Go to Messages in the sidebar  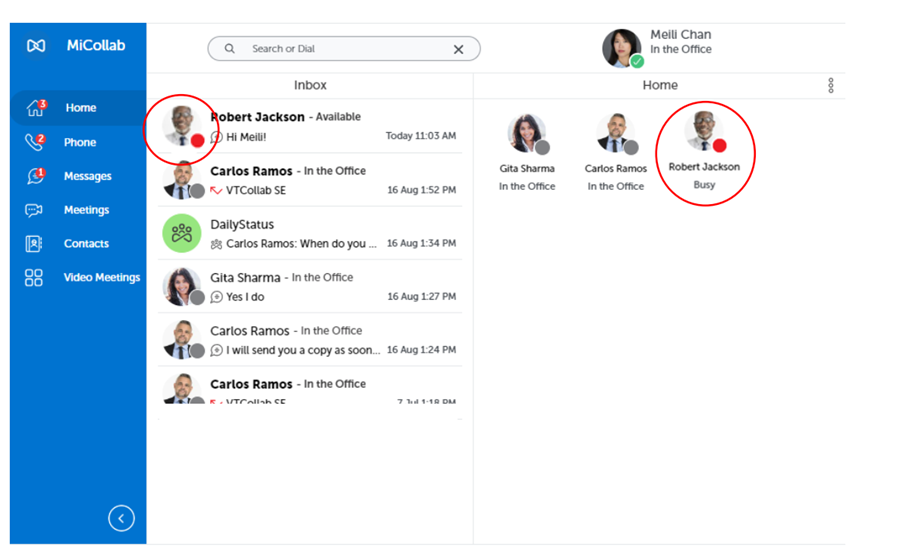78,176
